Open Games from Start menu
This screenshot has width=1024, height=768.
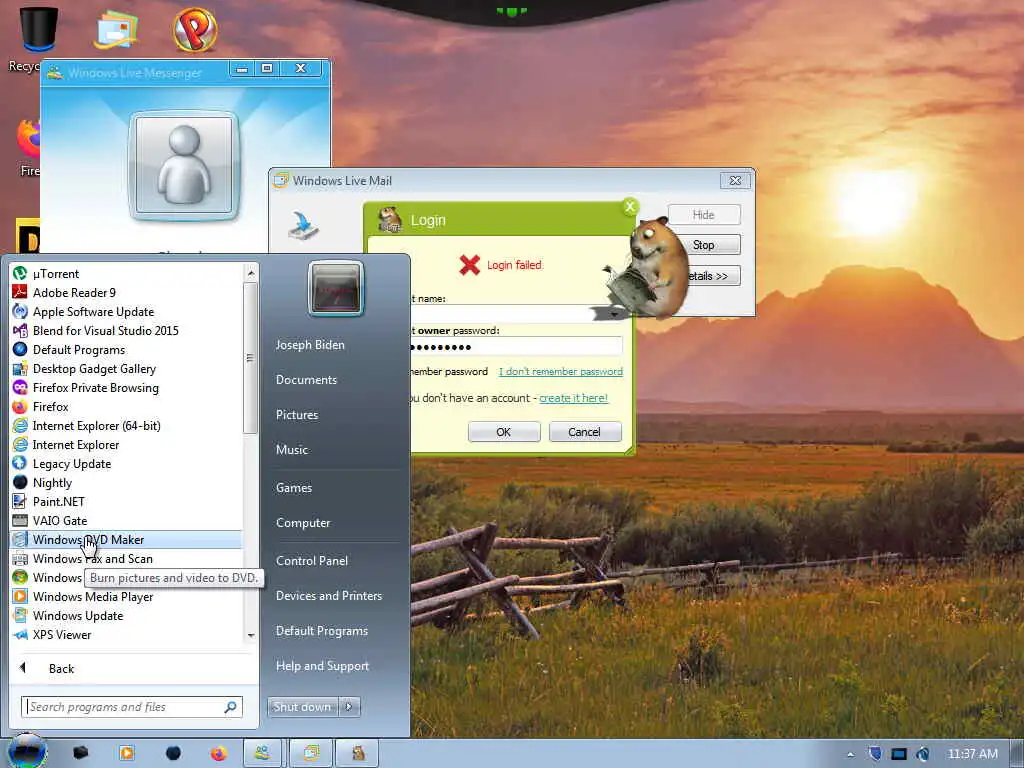[x=294, y=488]
